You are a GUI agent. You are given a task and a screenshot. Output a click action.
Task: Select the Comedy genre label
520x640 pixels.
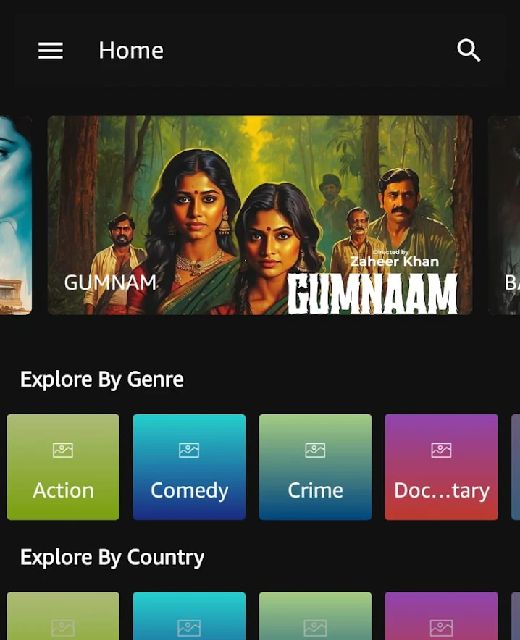[189, 491]
